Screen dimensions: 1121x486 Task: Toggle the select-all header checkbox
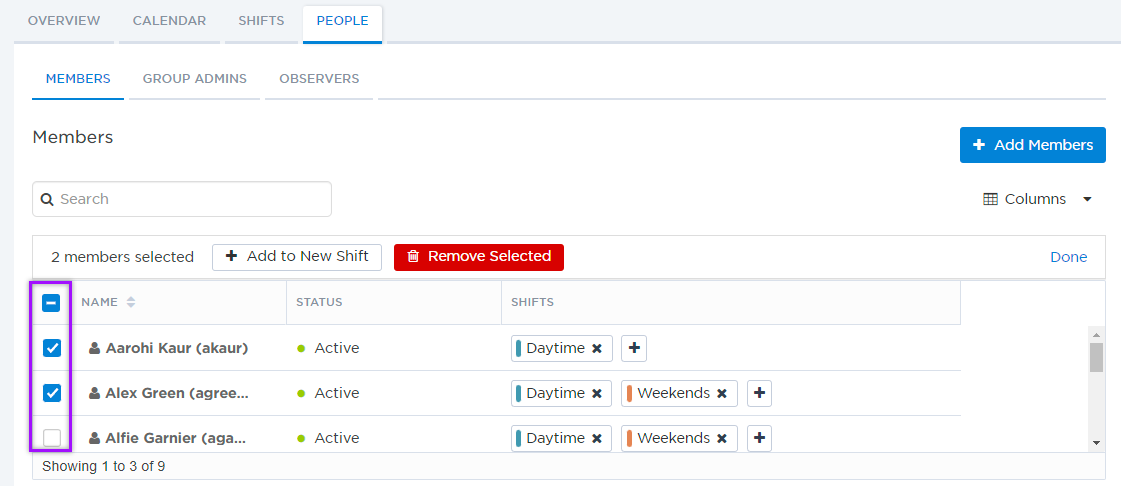point(52,303)
